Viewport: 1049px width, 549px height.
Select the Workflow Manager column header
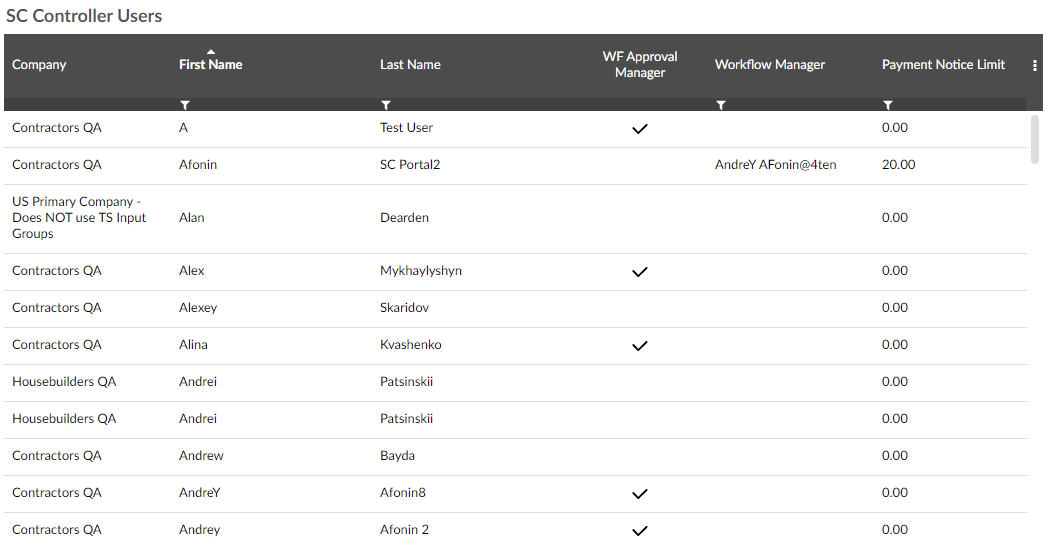(770, 65)
